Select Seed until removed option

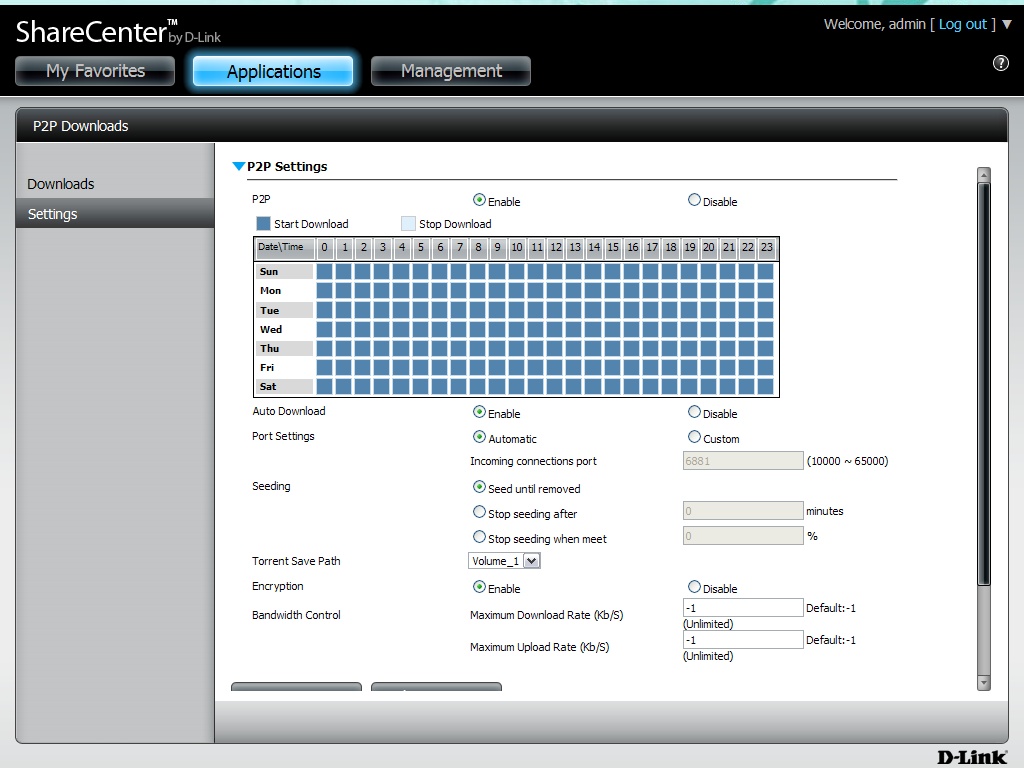pyautogui.click(x=479, y=487)
